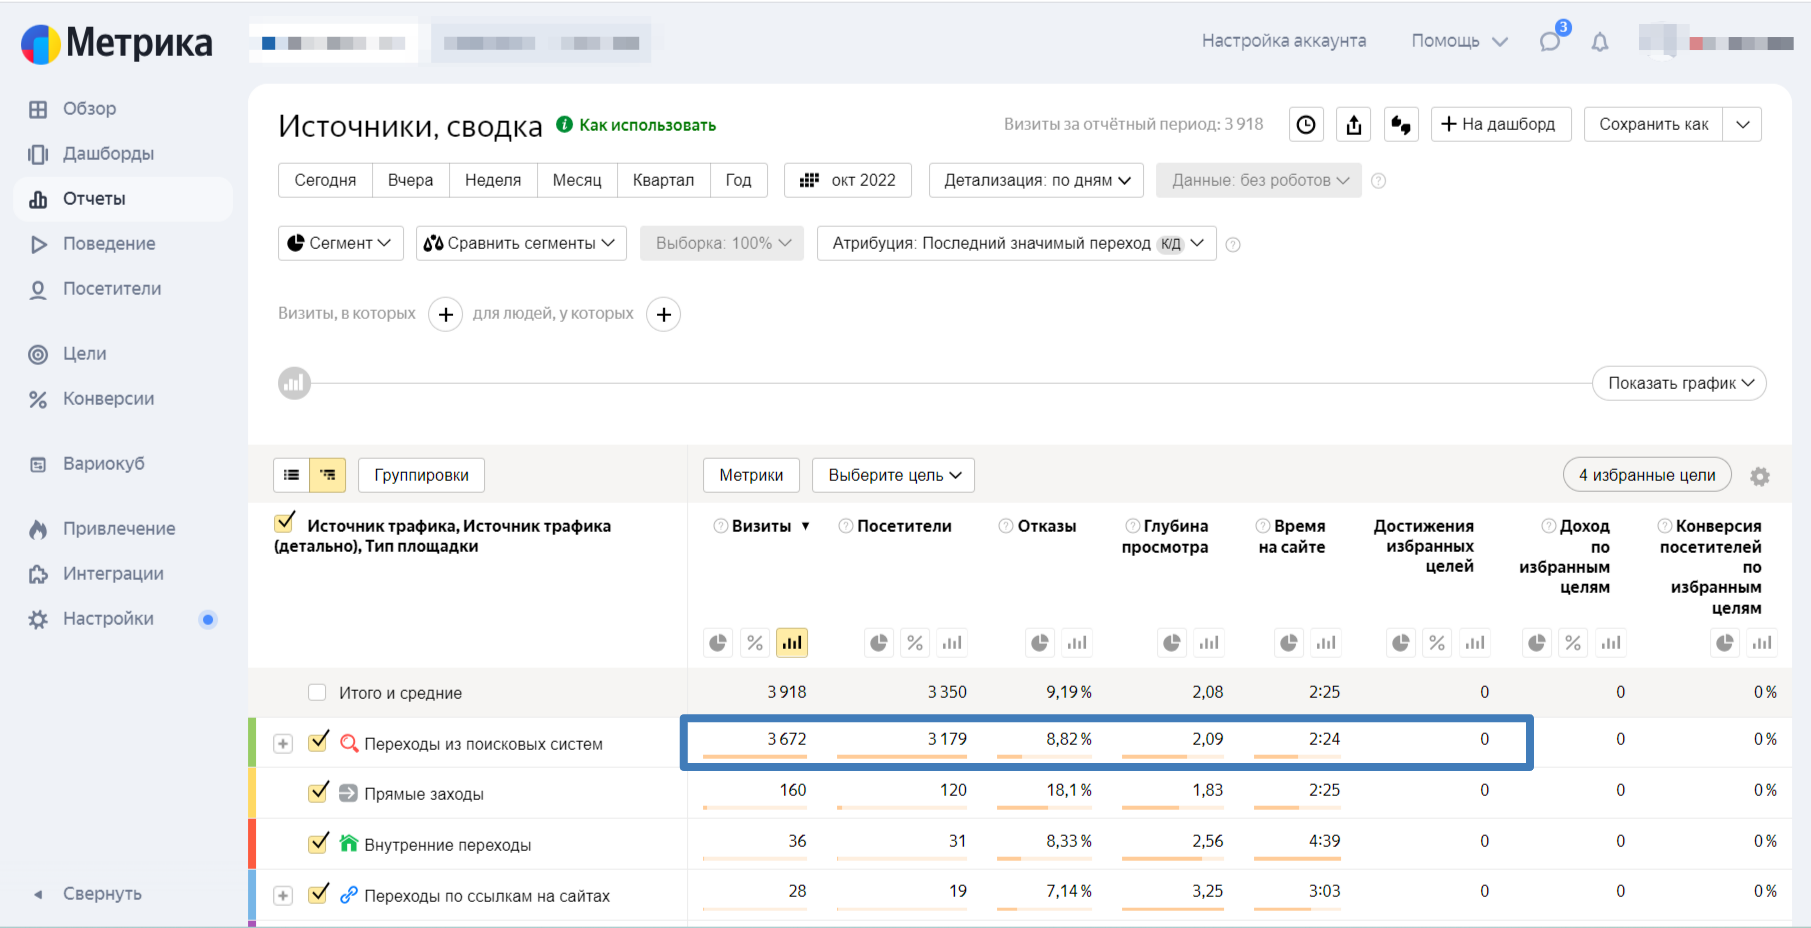The image size is (1811, 928).
Task: Open the Как использовать link
Action: tap(647, 125)
